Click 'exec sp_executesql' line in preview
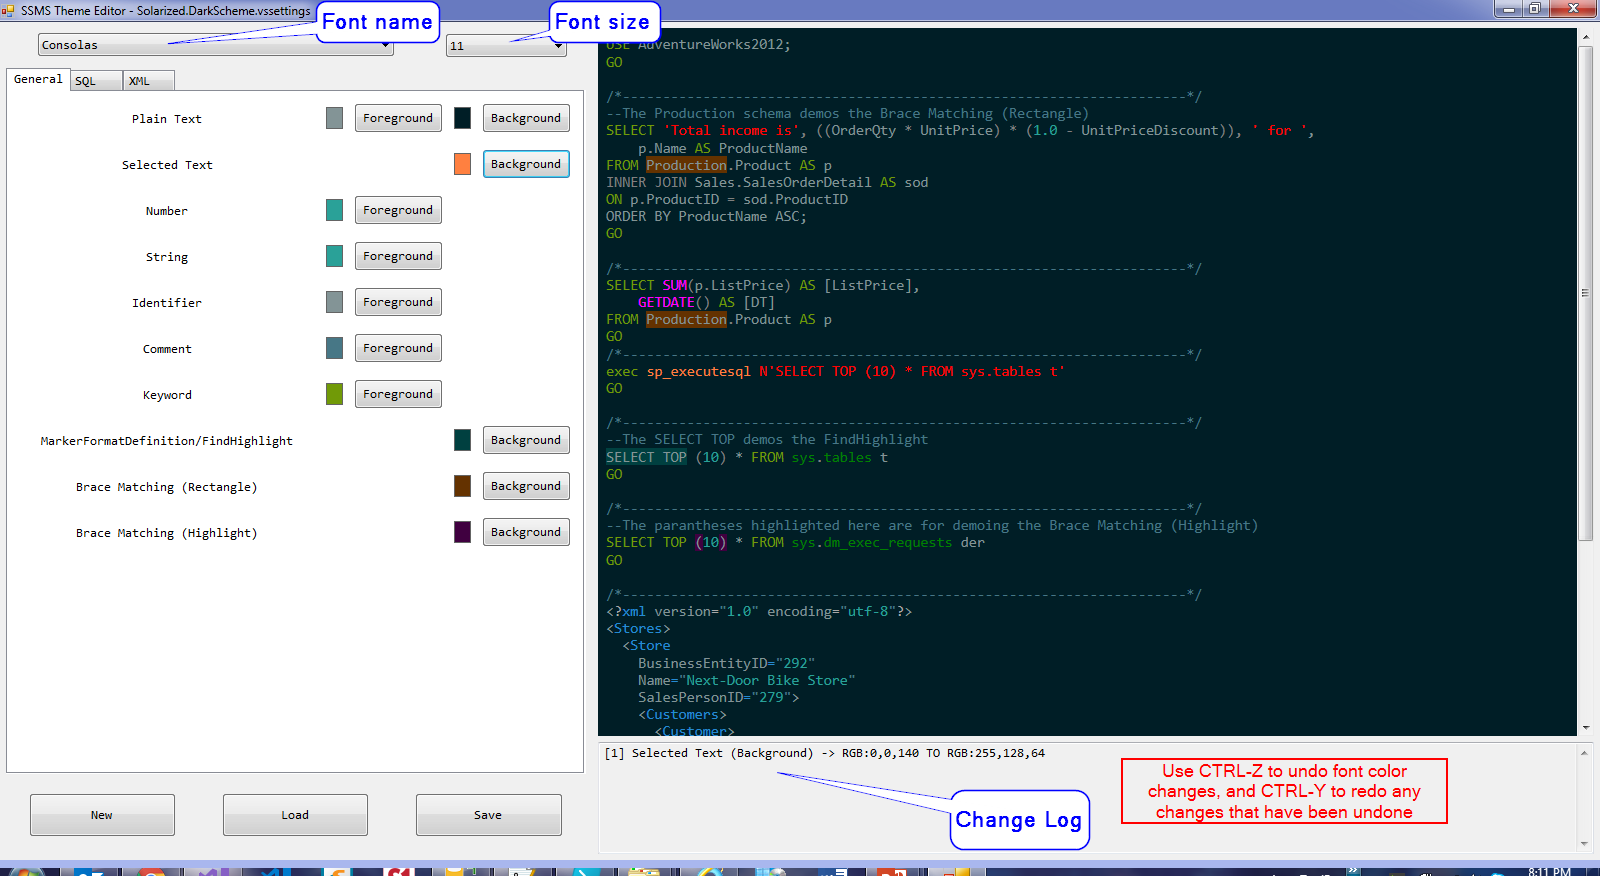Viewport: 1600px width, 876px height. coord(836,372)
